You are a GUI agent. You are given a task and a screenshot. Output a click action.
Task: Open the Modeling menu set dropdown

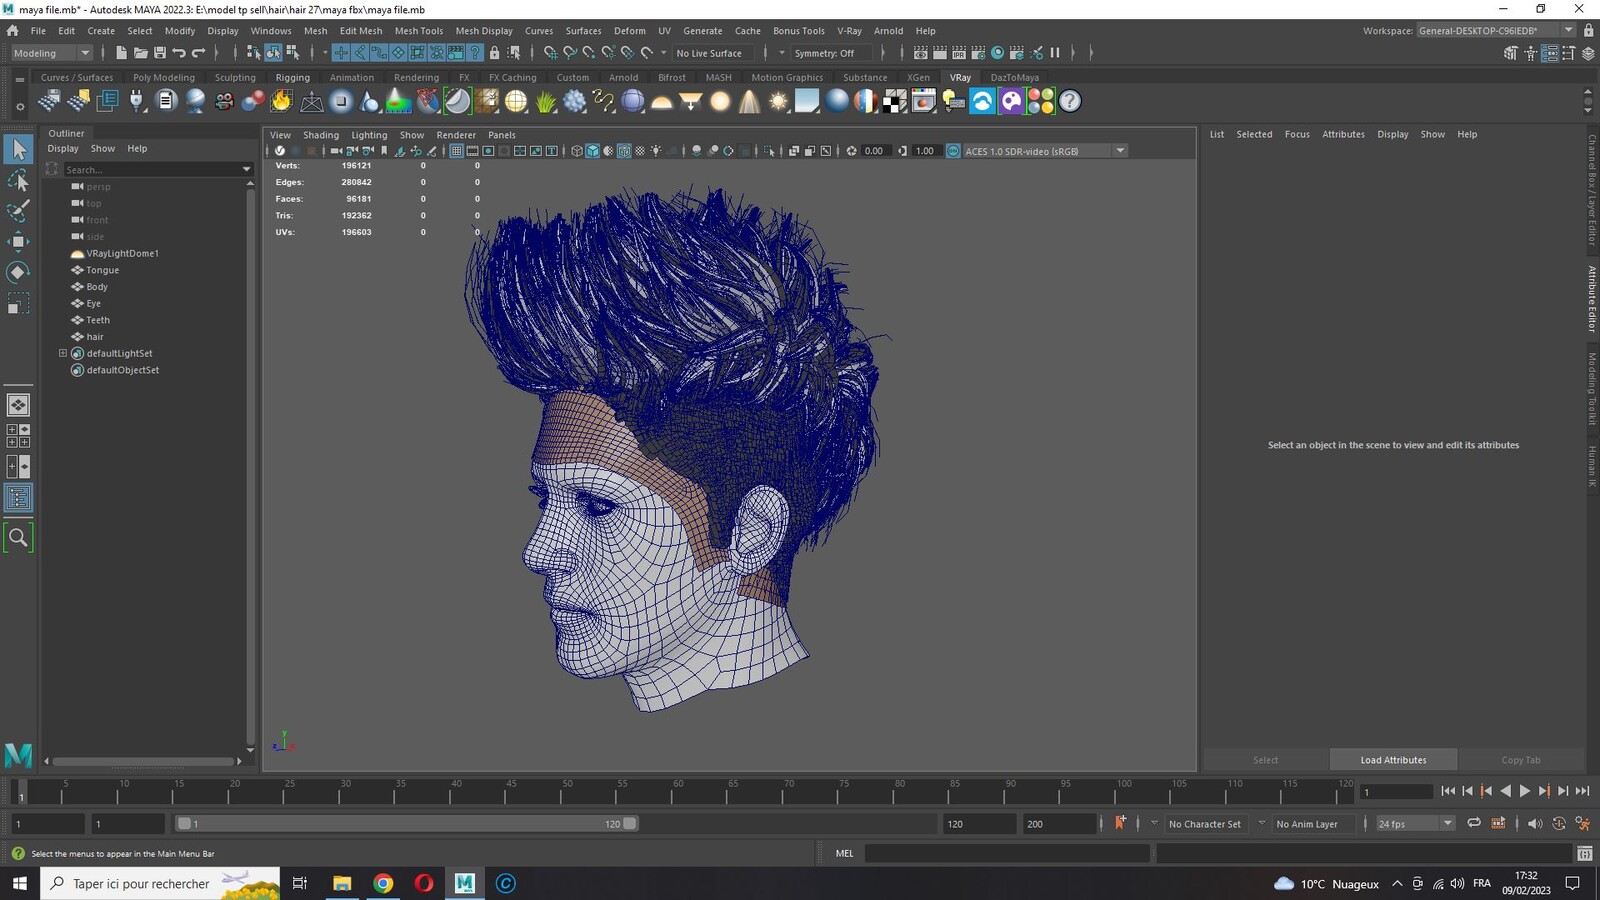click(x=51, y=53)
